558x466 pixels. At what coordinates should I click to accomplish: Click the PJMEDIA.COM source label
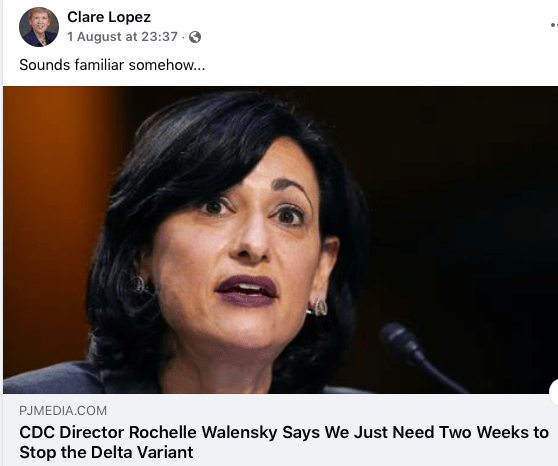[63, 410]
